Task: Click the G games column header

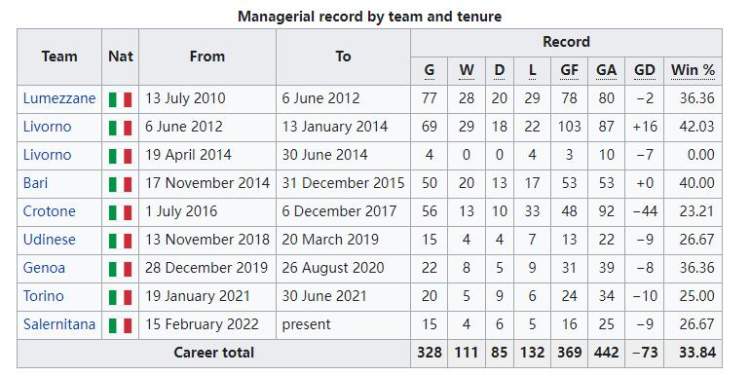Action: coord(429,70)
